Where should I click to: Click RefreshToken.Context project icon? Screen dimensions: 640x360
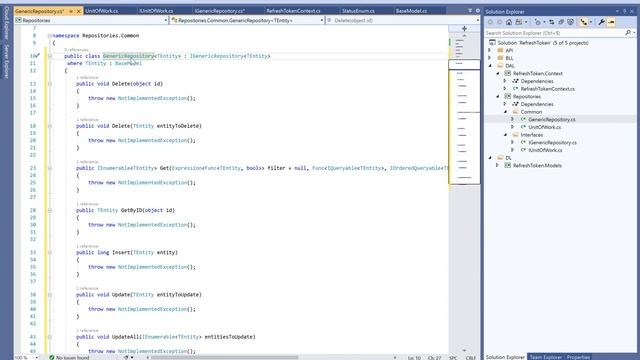(507, 73)
